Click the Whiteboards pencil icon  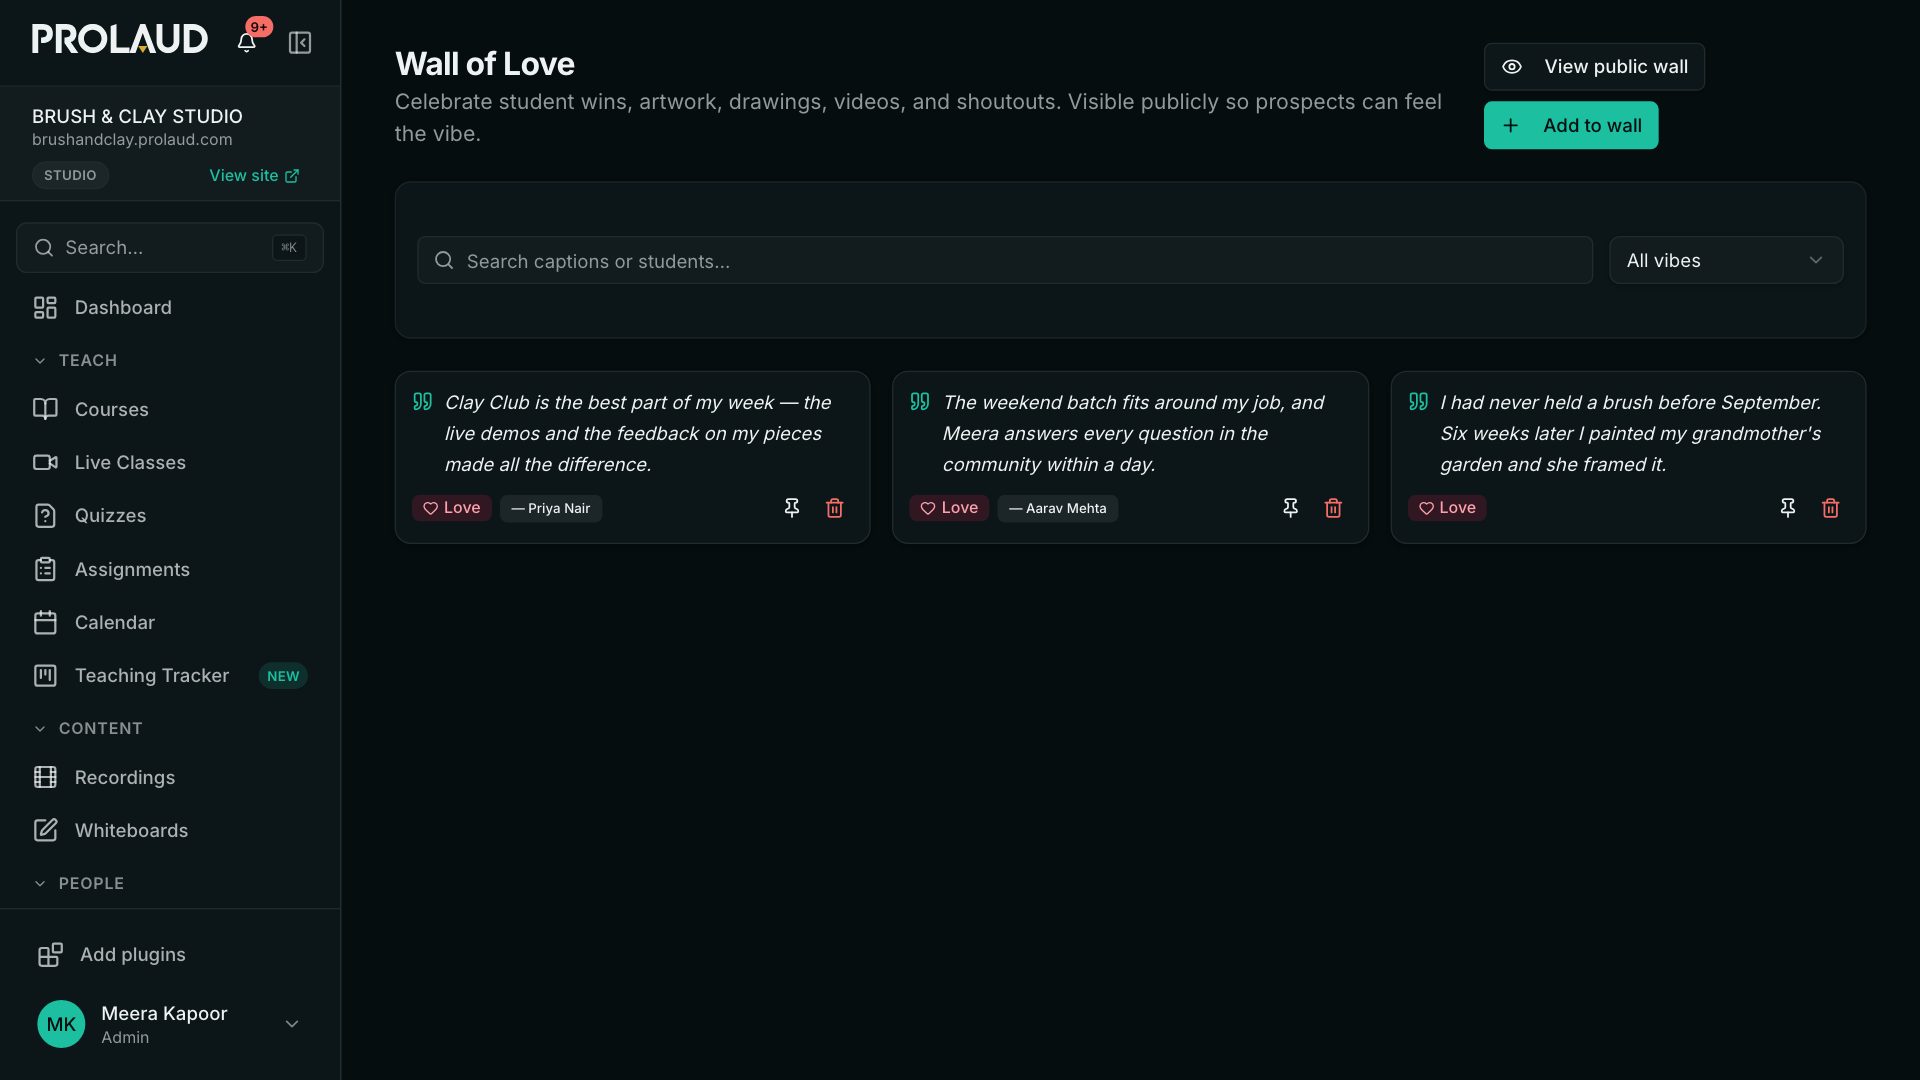(45, 830)
